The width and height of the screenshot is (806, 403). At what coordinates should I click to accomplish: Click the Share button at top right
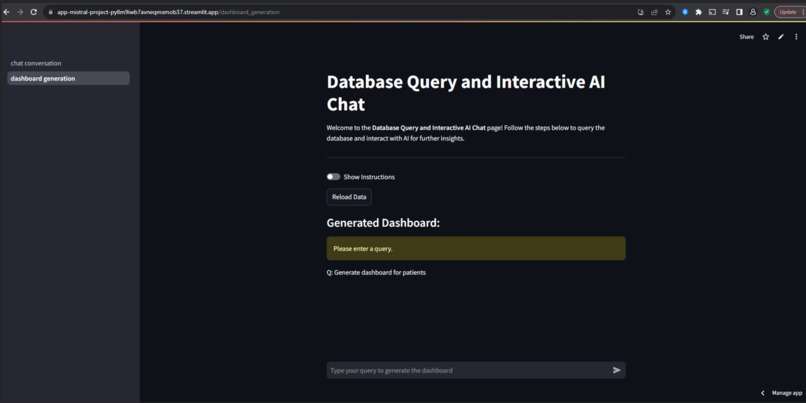[x=746, y=37]
